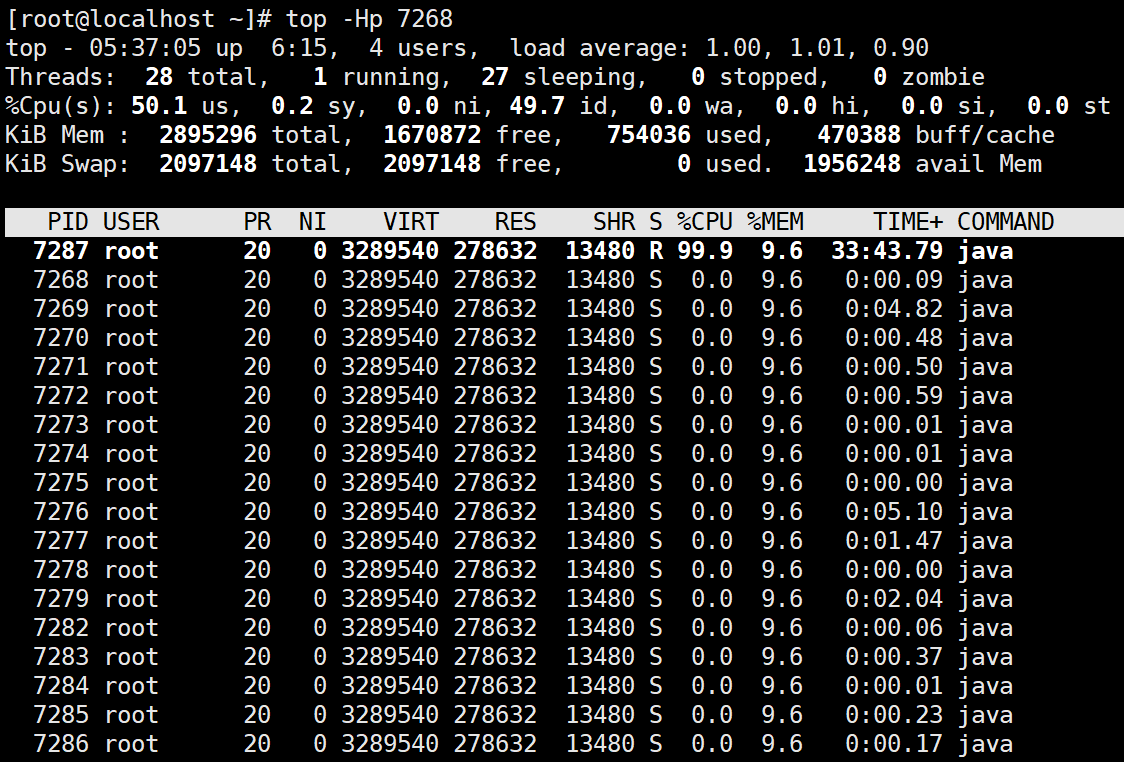The image size is (1124, 762).
Task: Click the PID column header
Action: [67, 222]
